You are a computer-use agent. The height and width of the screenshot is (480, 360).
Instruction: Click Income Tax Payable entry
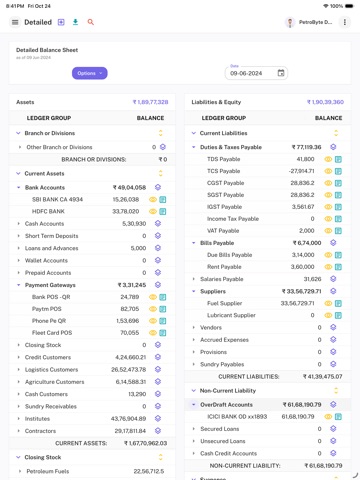[233, 219]
